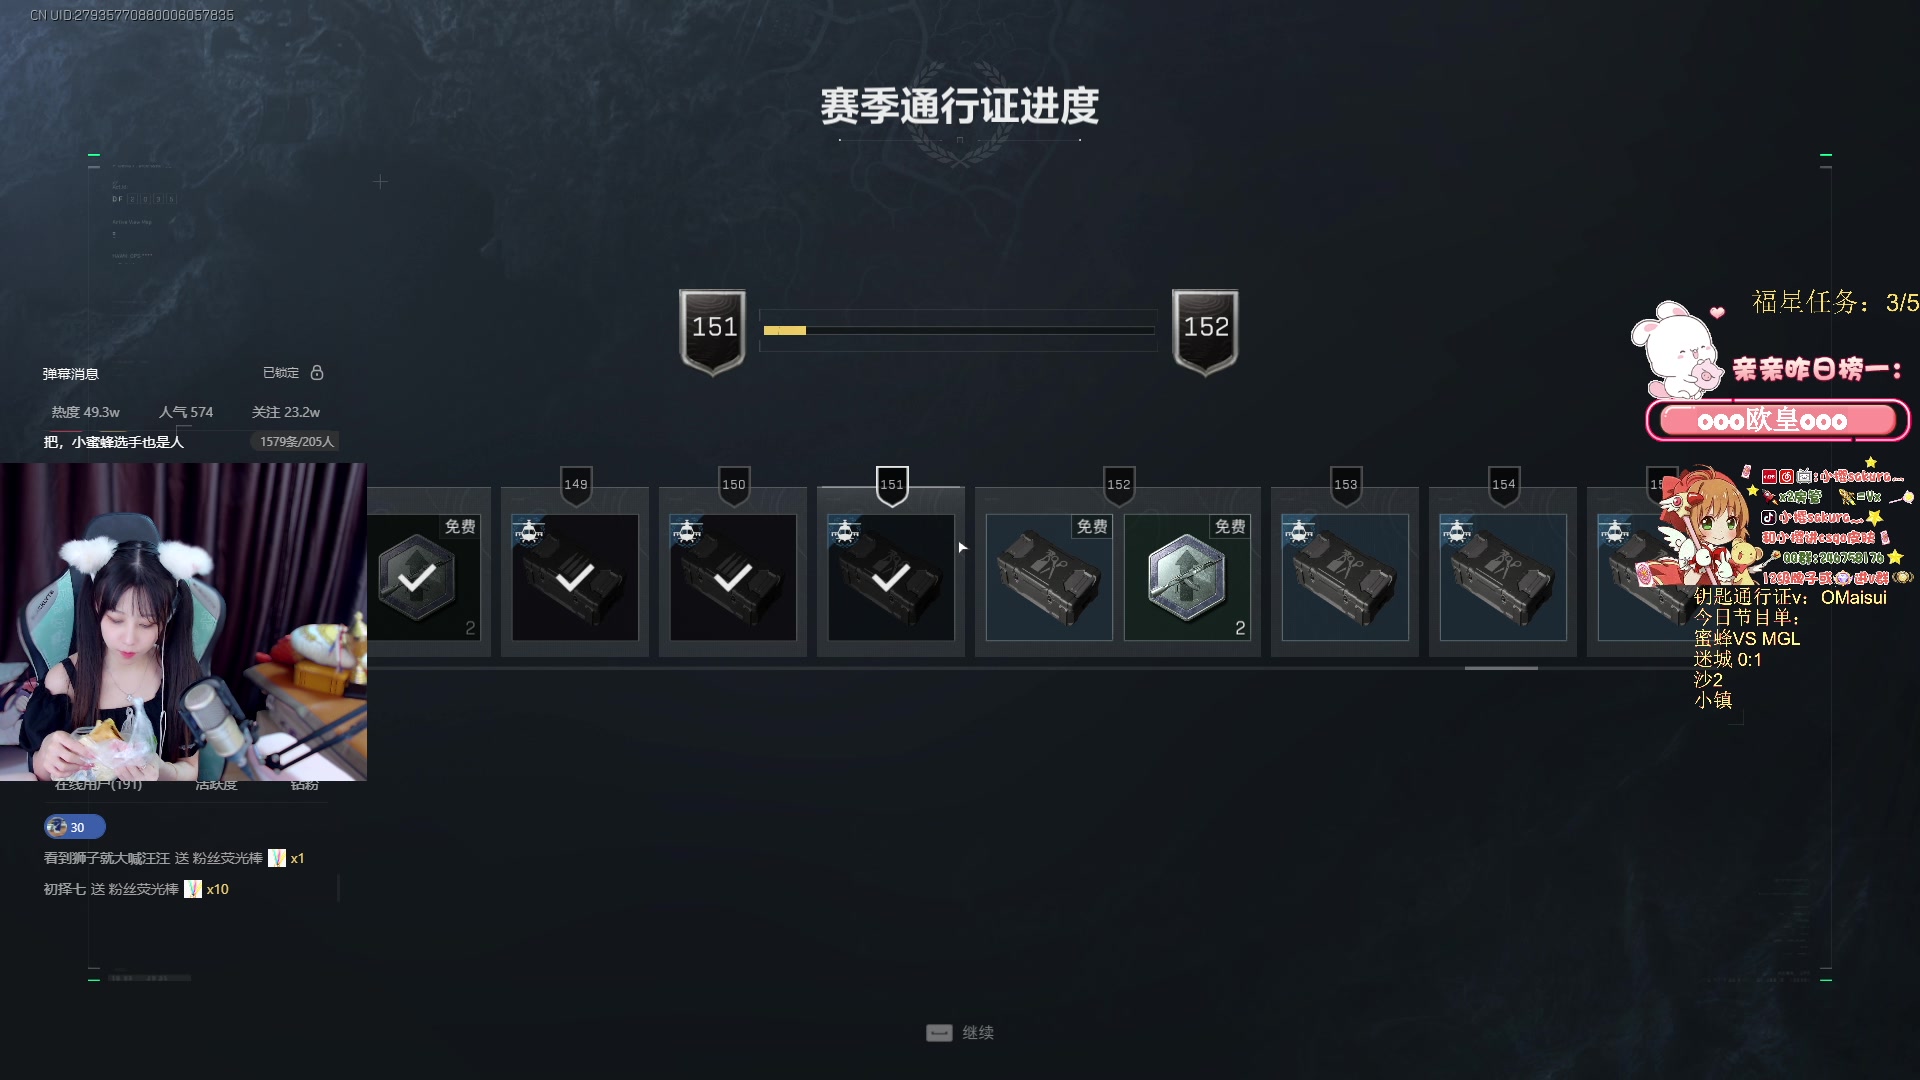Image resolution: width=1920 pixels, height=1080 pixels.
Task: Click the season pass progress bar
Action: [958, 330]
